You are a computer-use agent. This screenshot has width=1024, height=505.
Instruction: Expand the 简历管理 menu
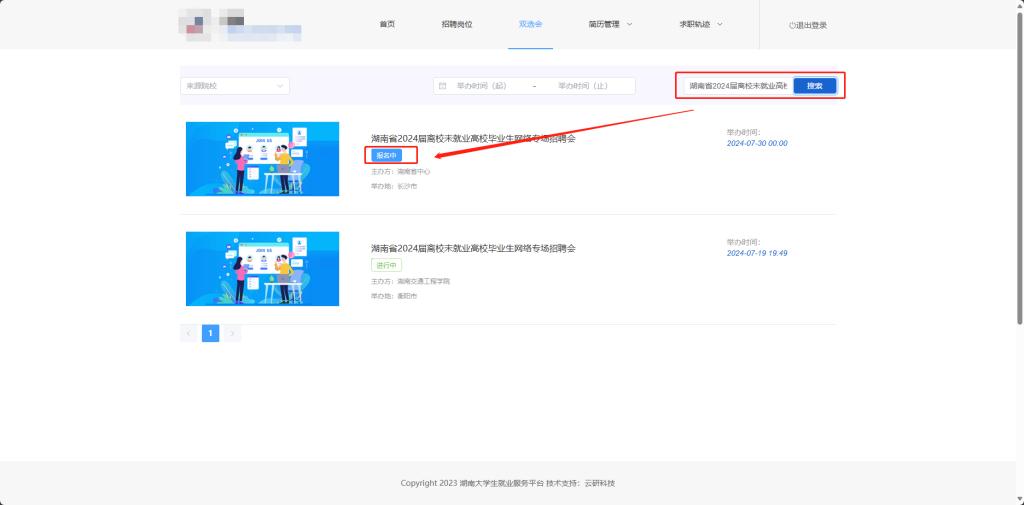[x=610, y=24]
